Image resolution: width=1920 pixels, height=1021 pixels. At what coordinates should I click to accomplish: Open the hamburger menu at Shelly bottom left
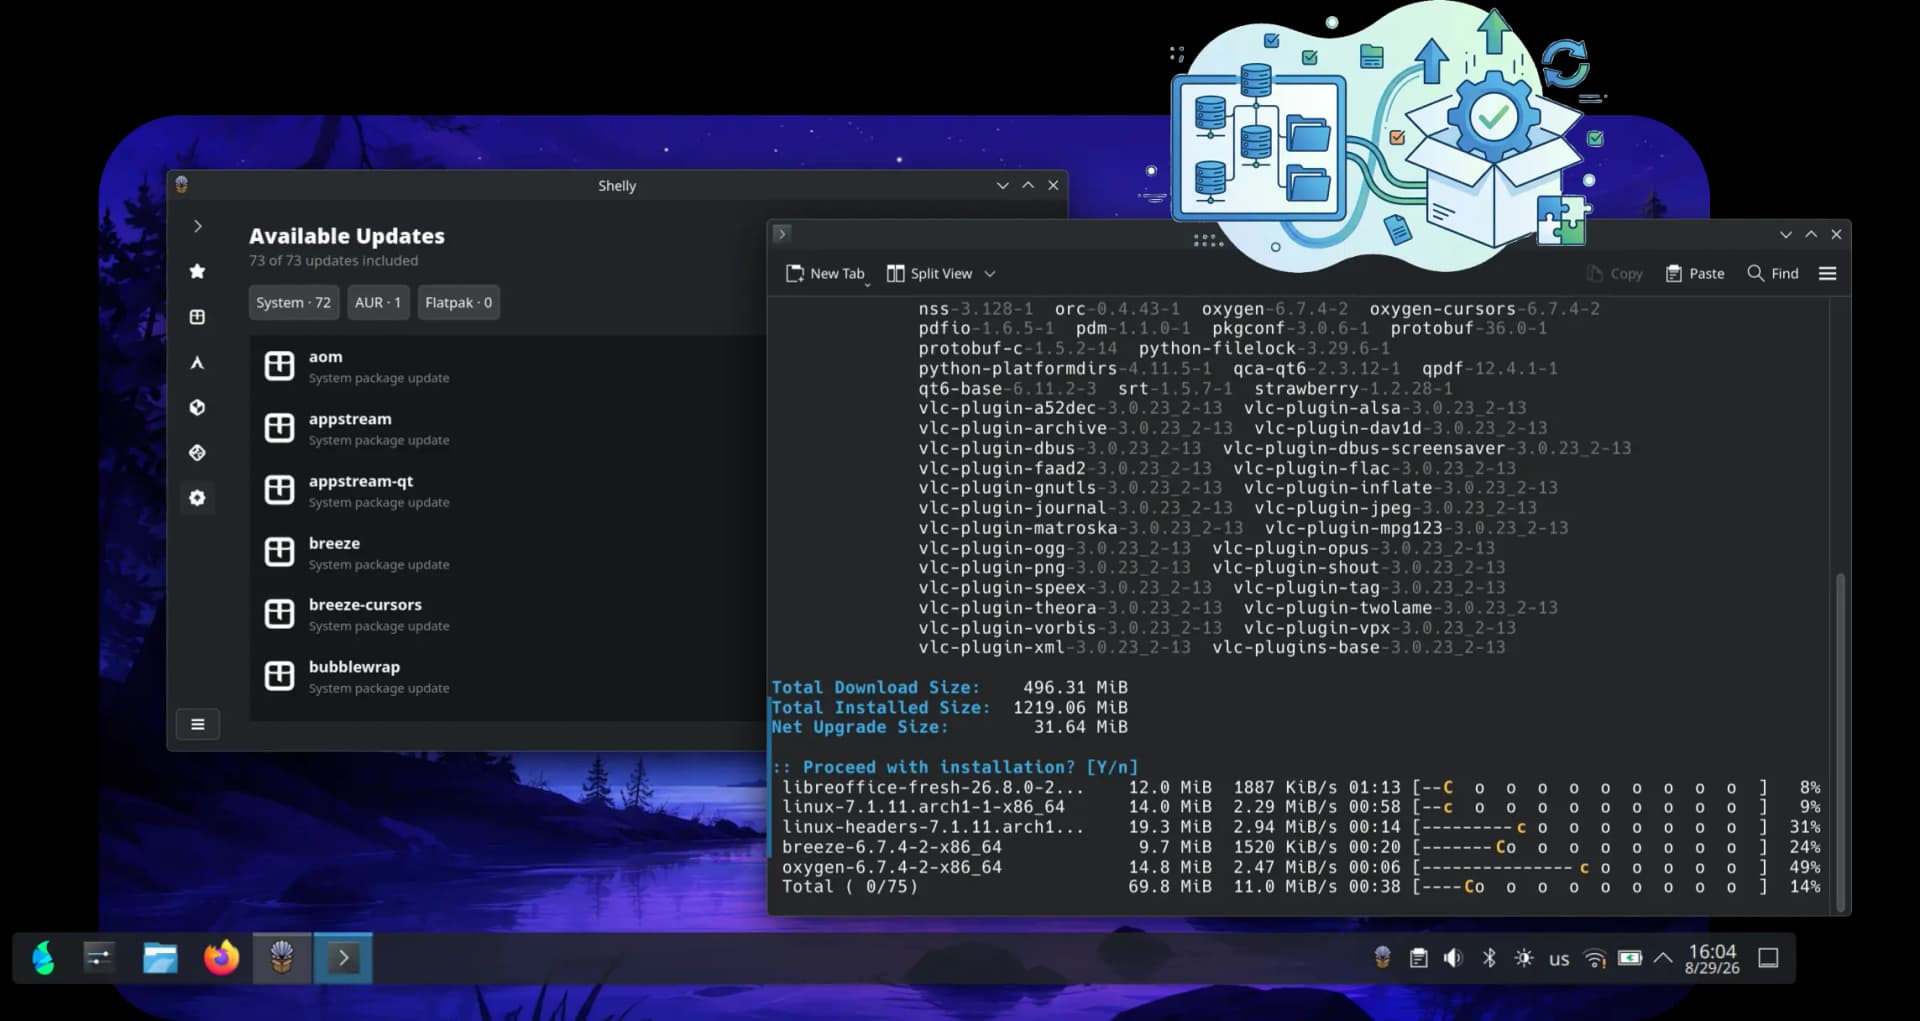pyautogui.click(x=197, y=724)
